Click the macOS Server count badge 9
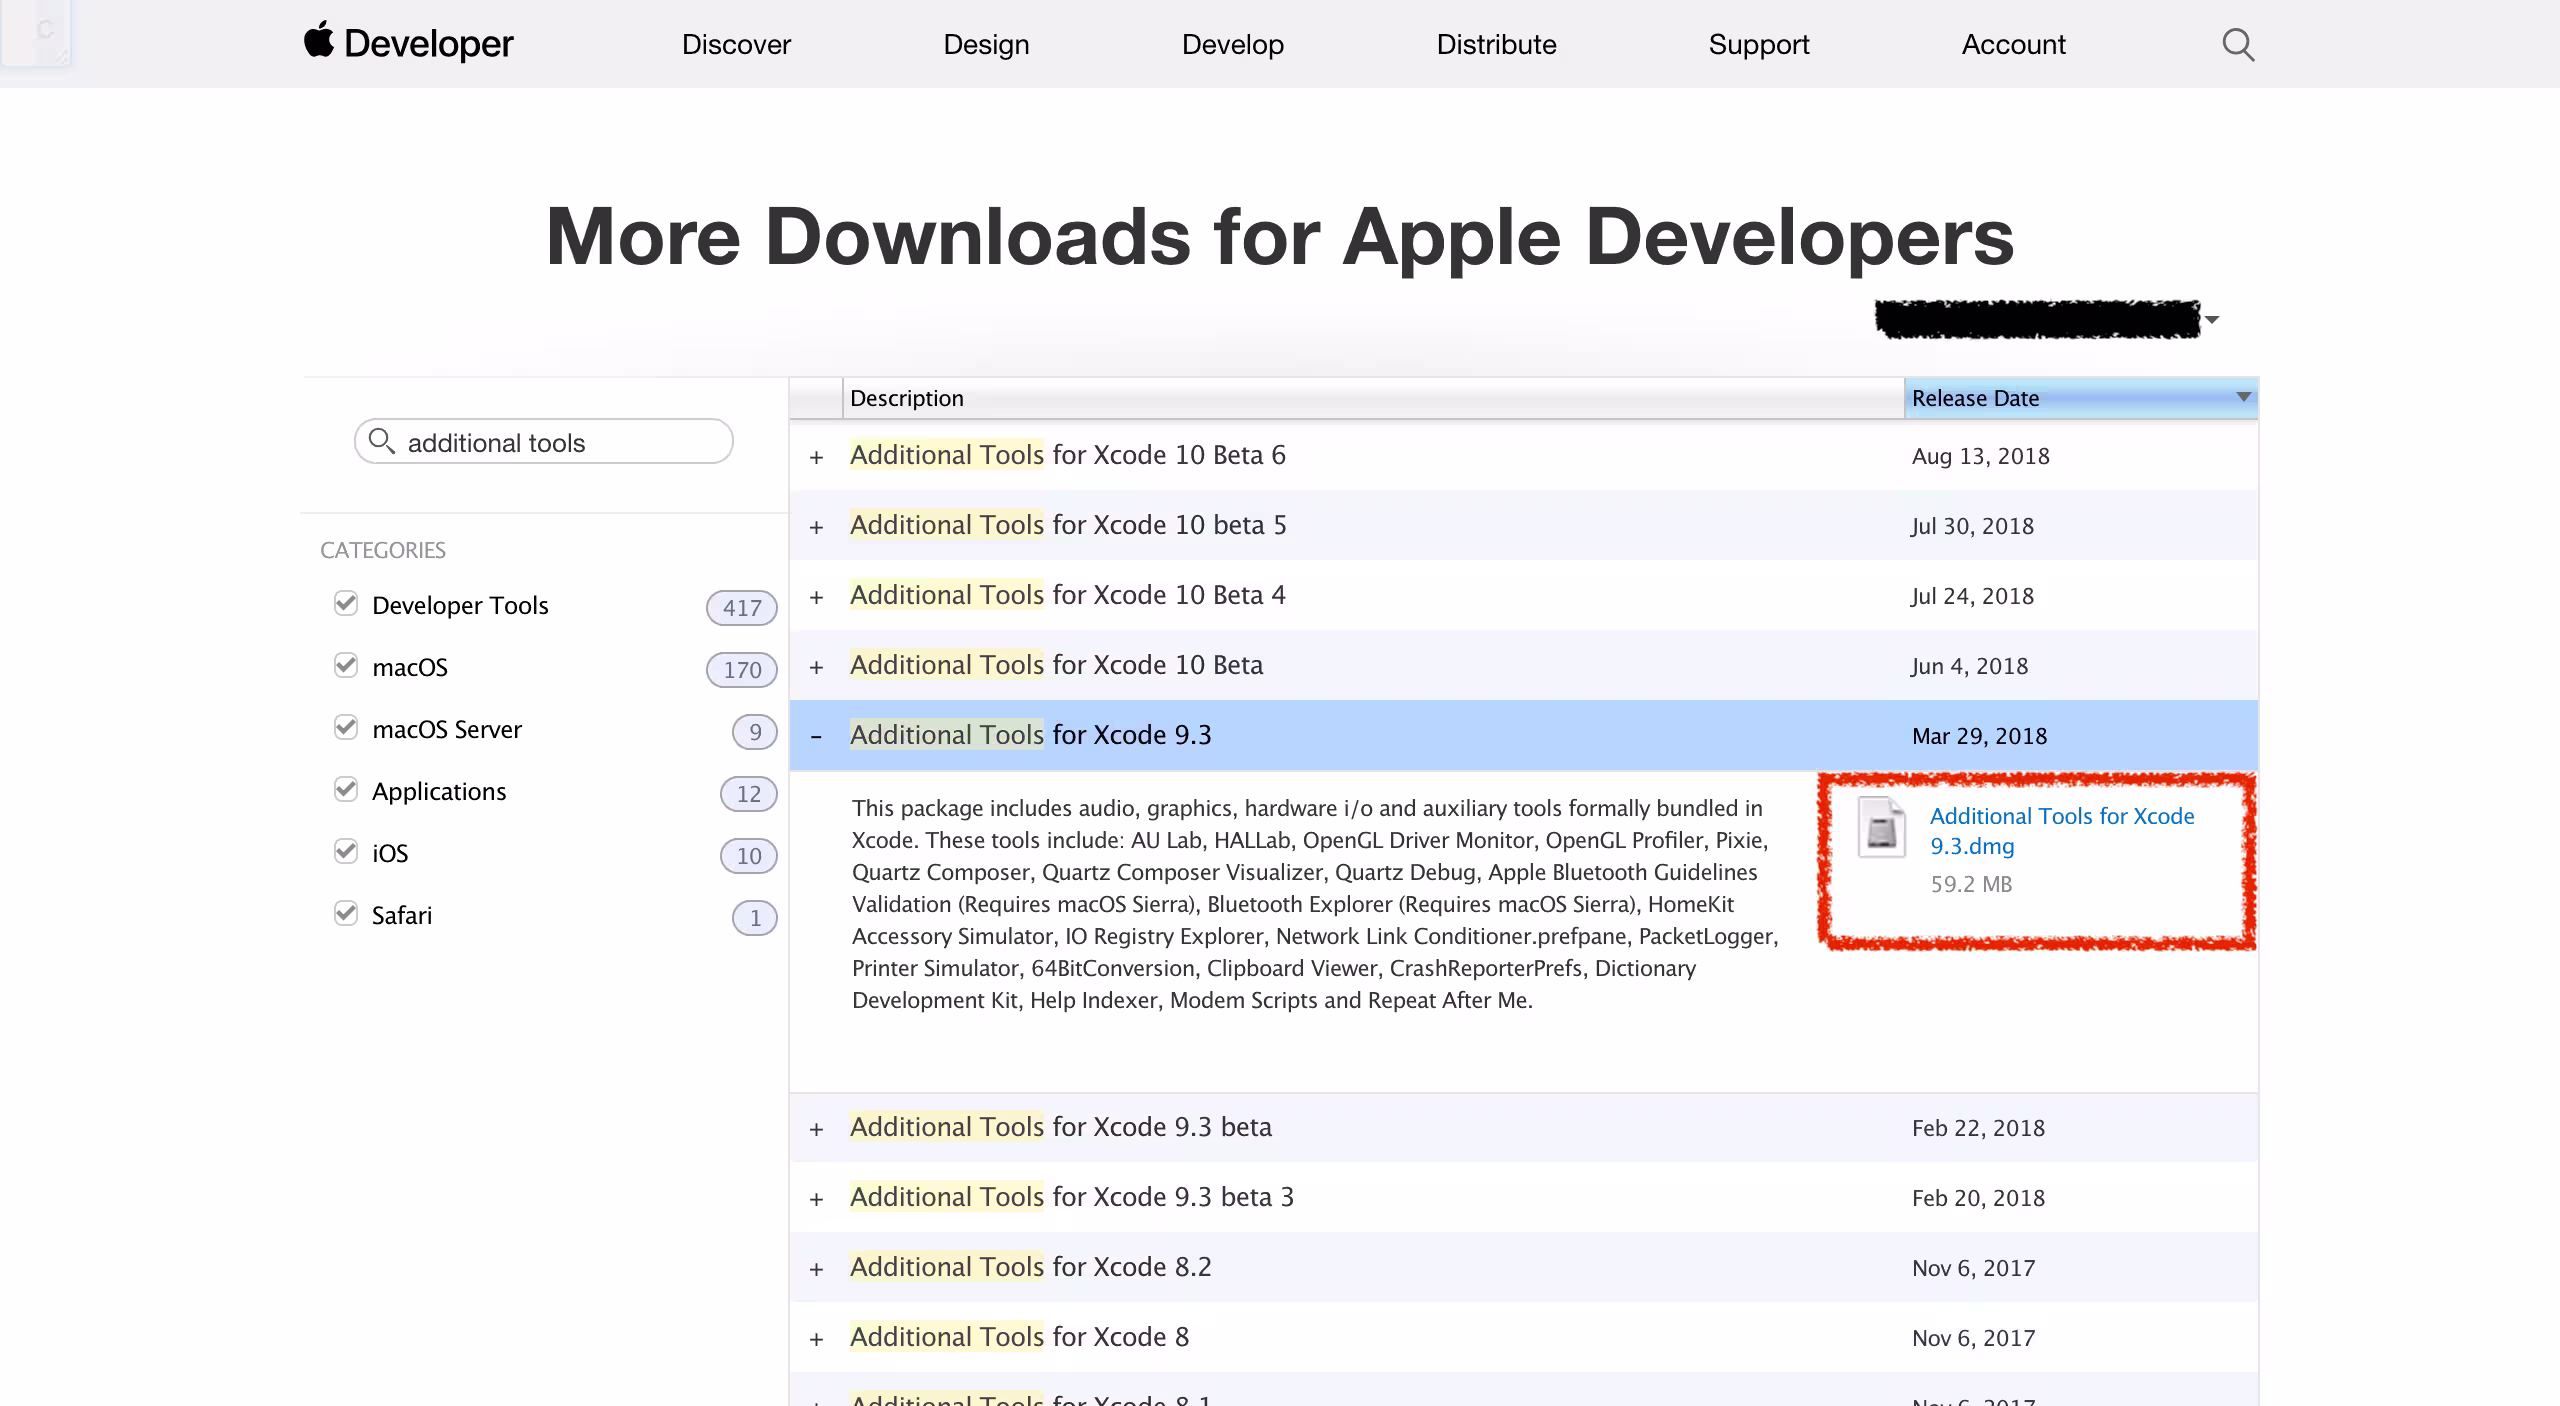This screenshot has width=2560, height=1406. click(x=755, y=731)
